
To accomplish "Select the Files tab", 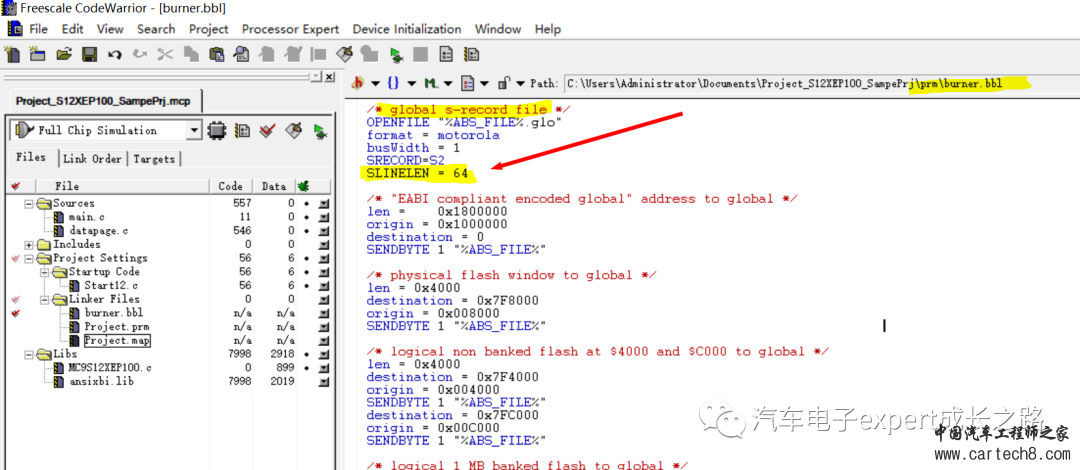I will click(31, 157).
